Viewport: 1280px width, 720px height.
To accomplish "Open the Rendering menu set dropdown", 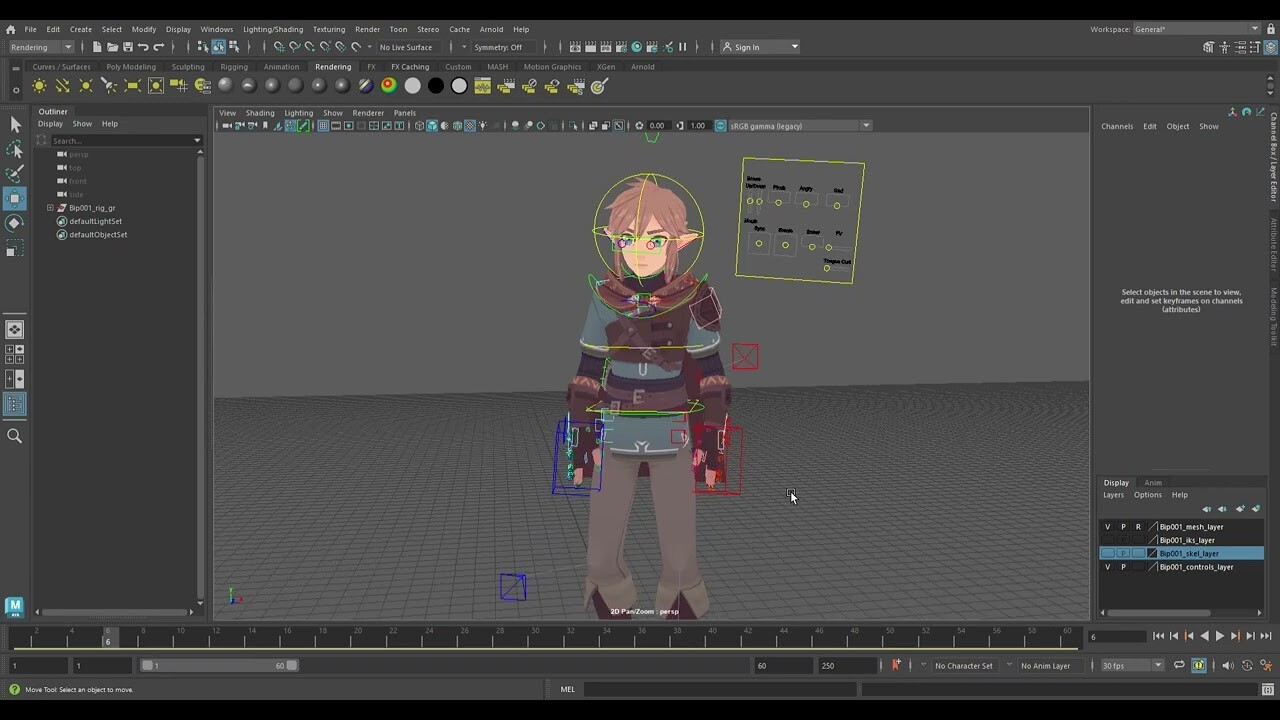I will (40, 47).
